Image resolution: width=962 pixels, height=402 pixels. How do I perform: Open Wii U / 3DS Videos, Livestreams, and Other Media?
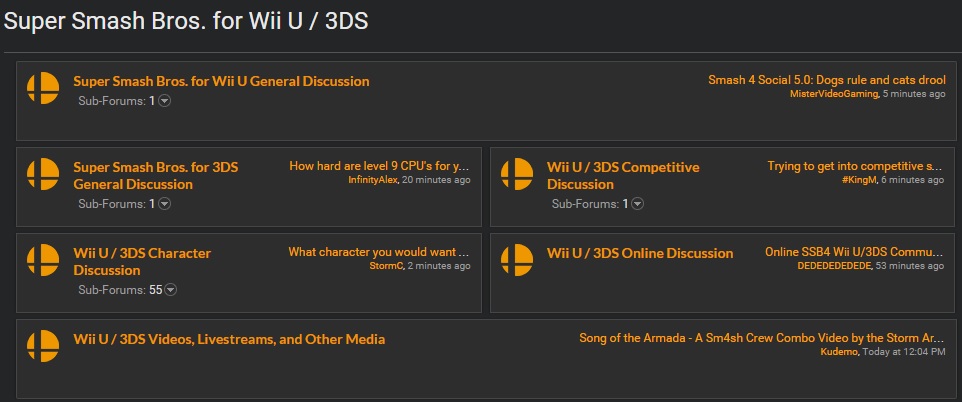(229, 339)
